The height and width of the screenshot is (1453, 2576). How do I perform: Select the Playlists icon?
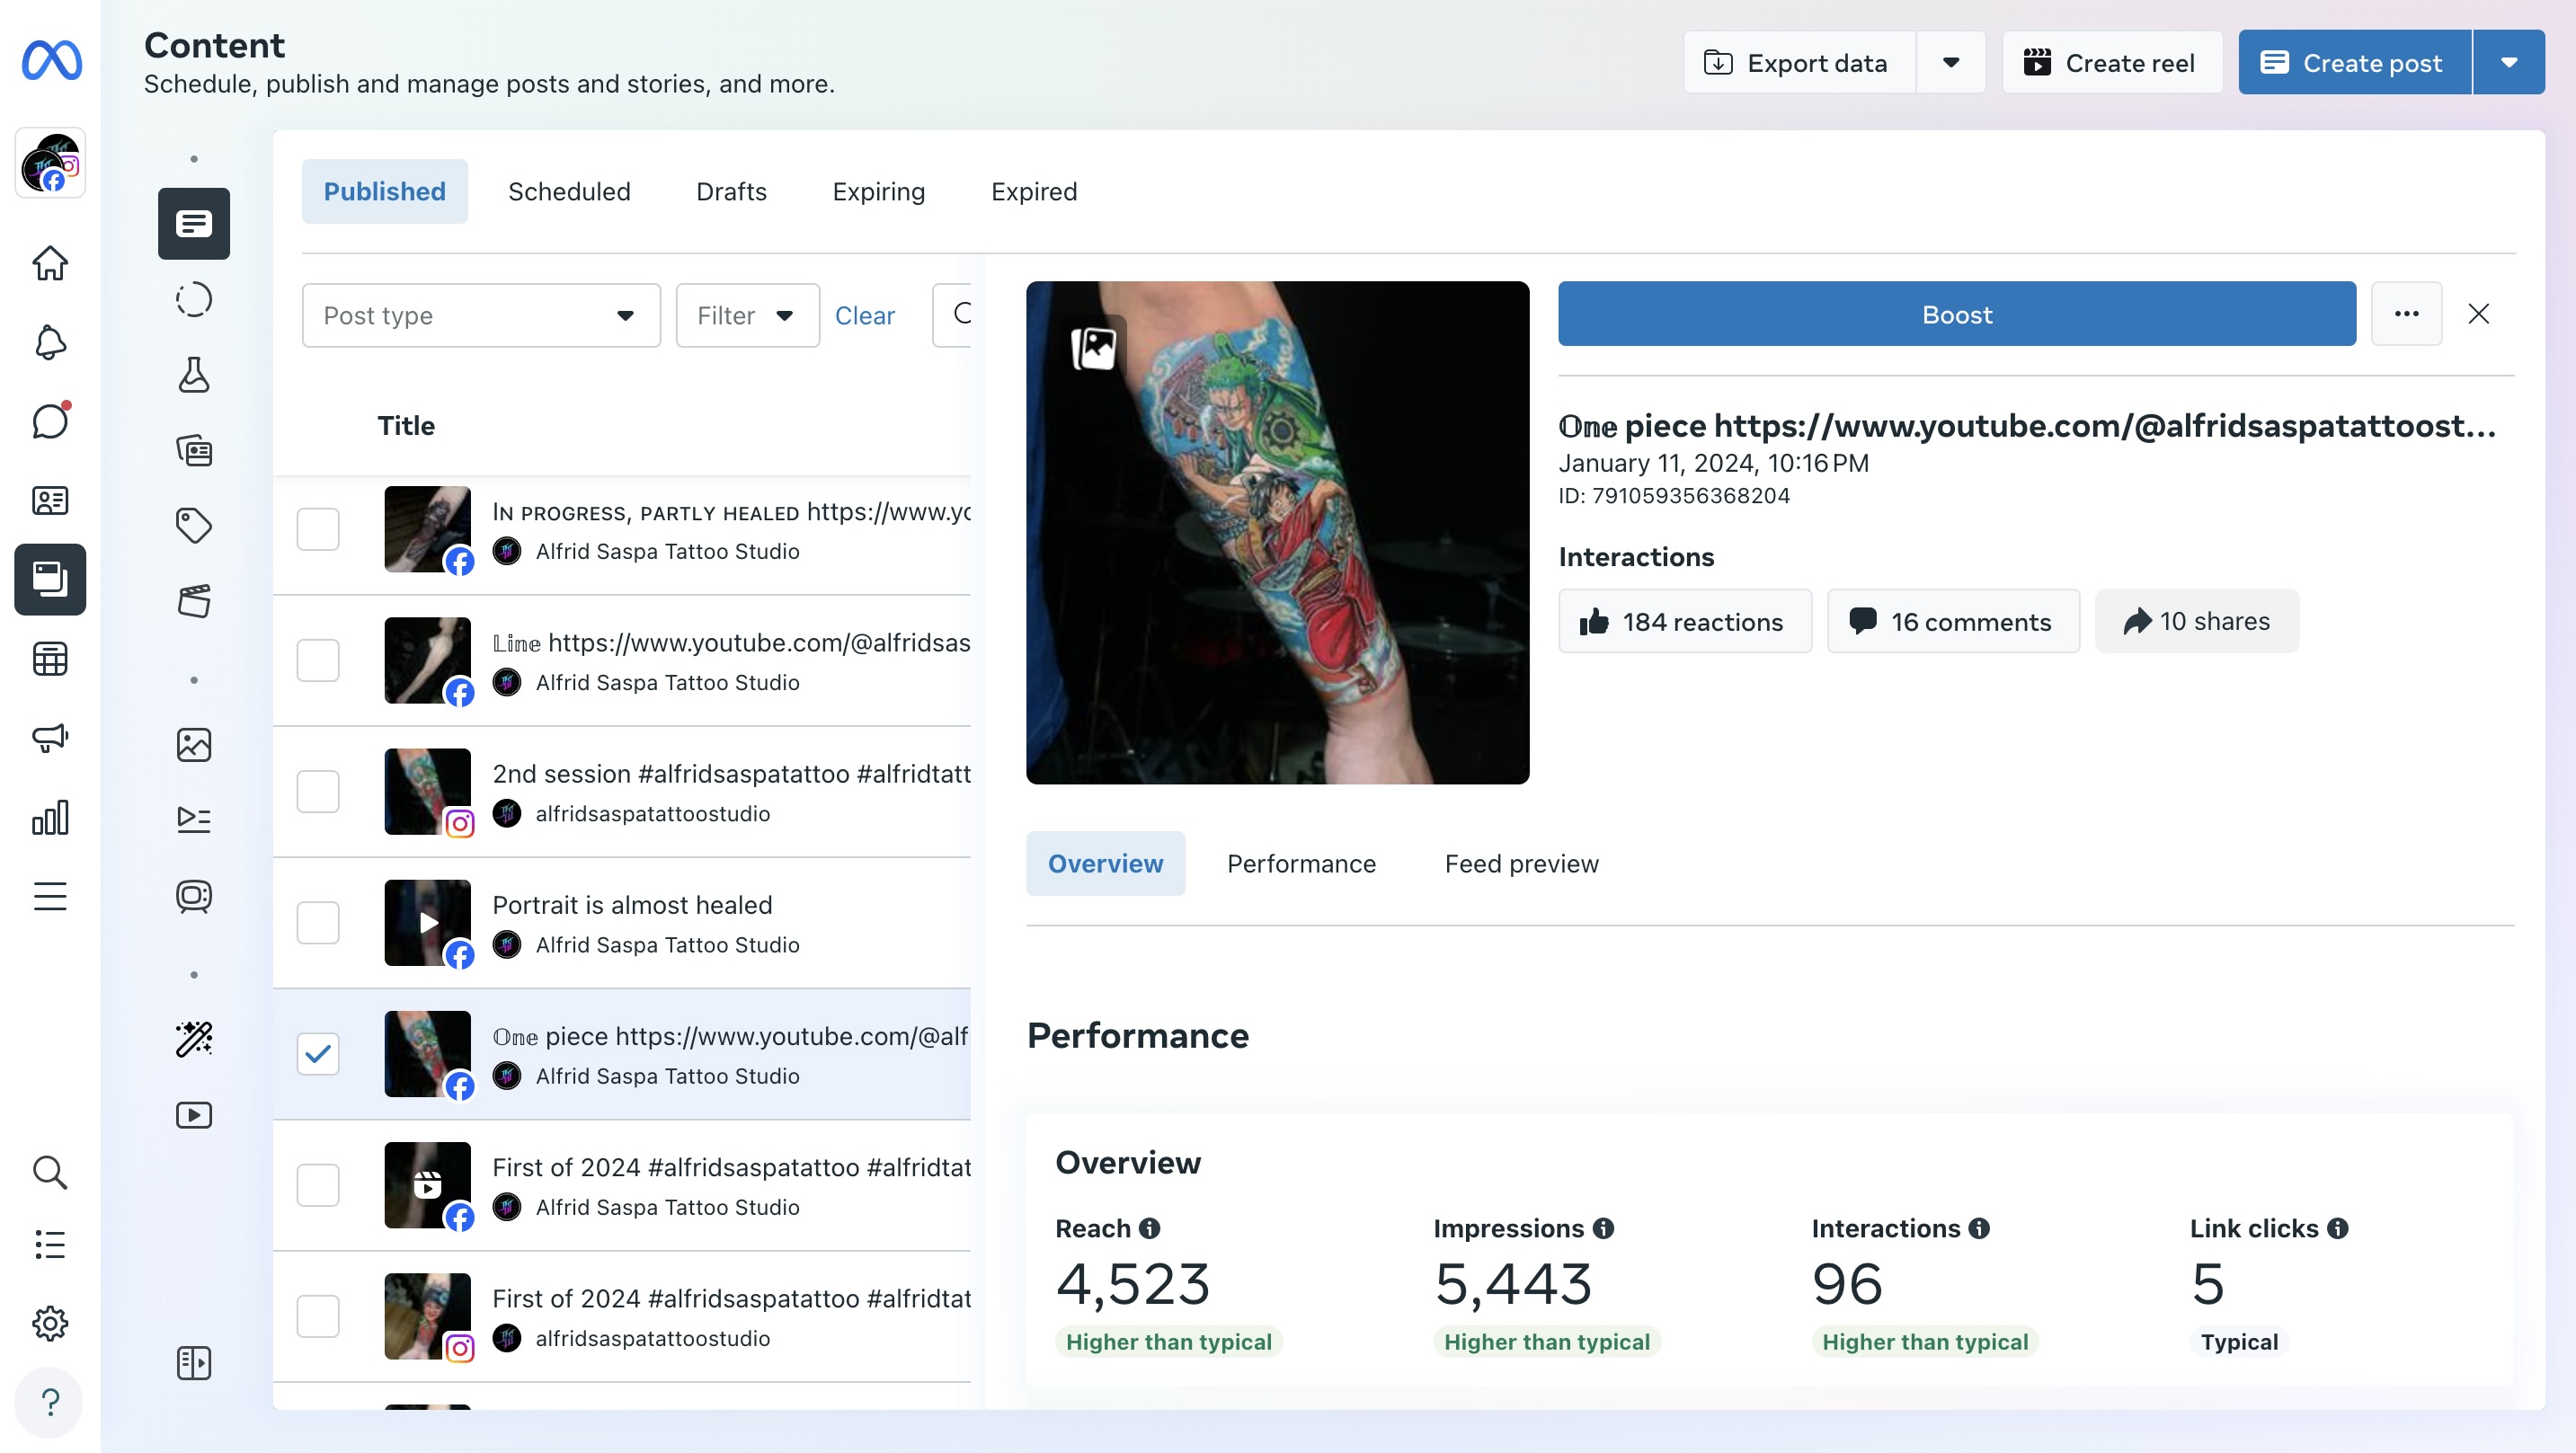194,820
